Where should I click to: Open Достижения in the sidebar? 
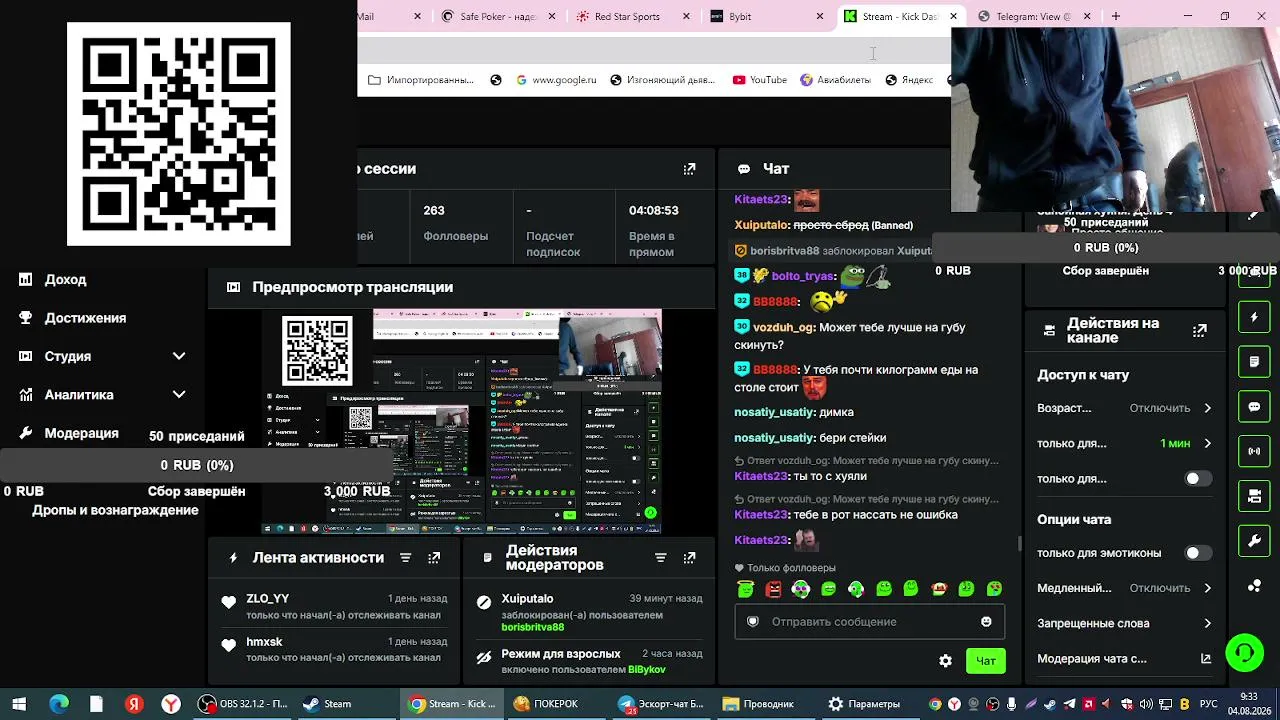click(x=85, y=318)
